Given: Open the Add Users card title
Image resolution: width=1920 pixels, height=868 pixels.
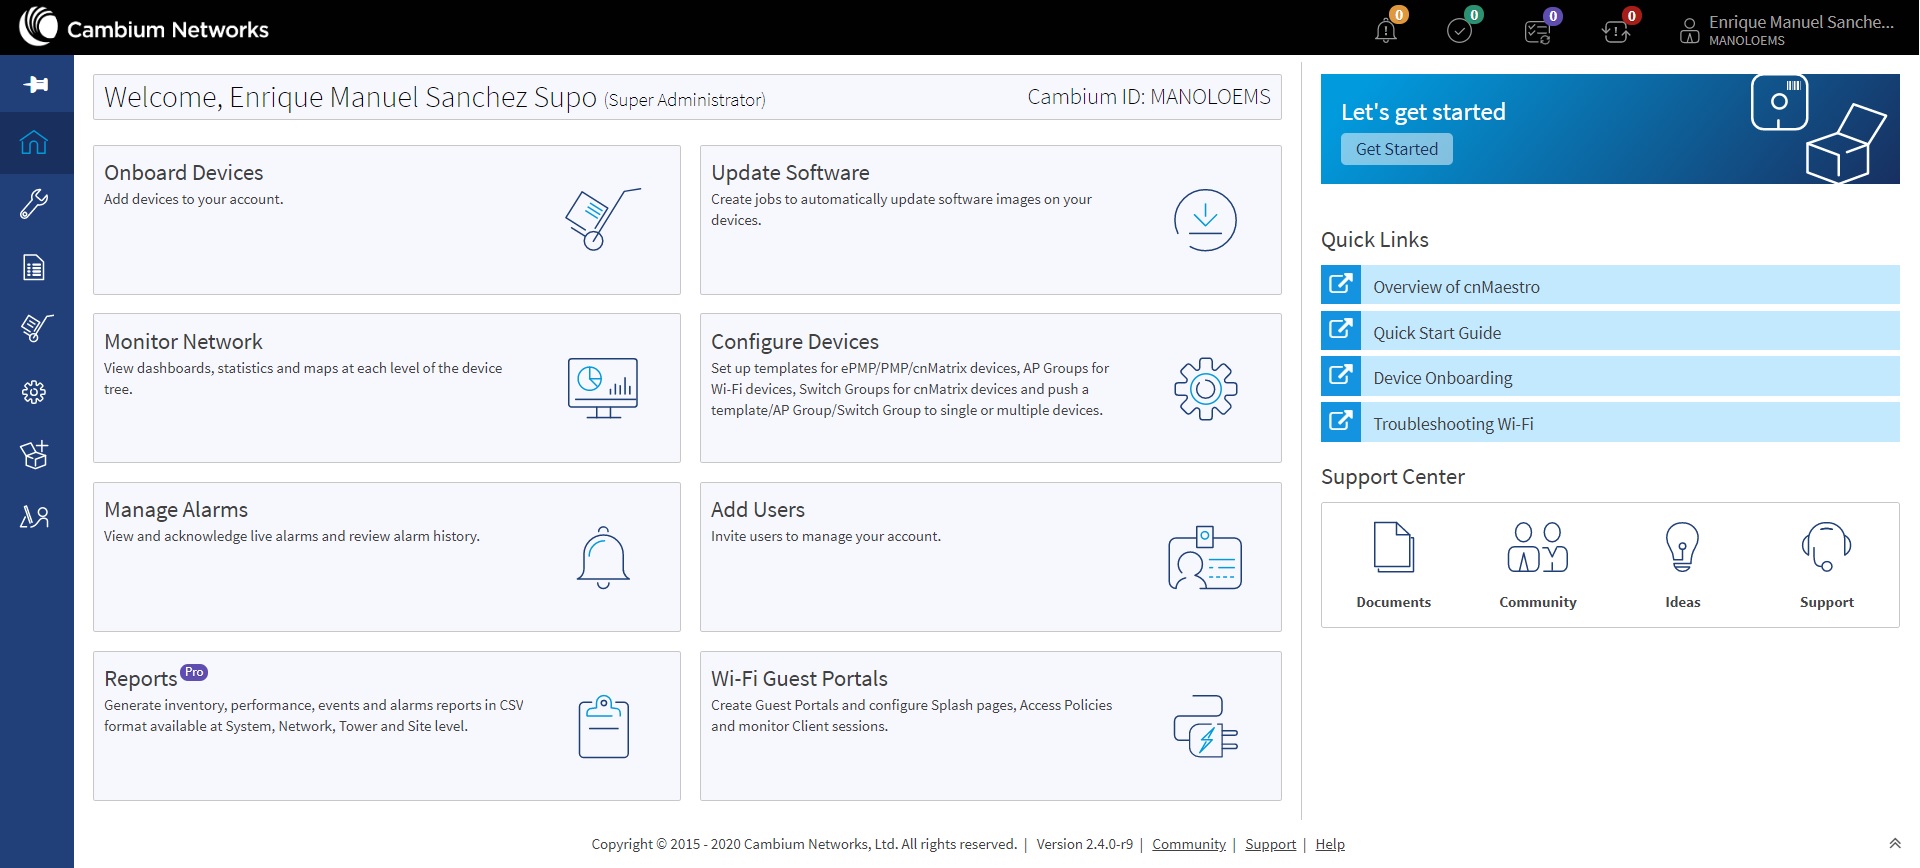Looking at the screenshot, I should [x=758, y=510].
